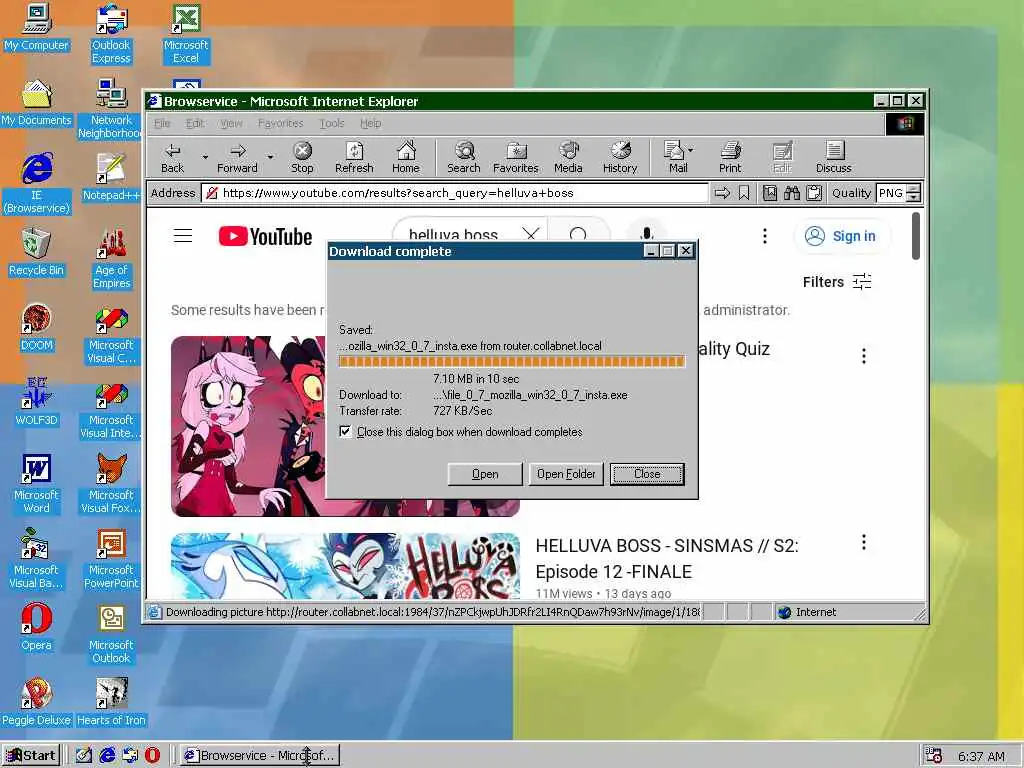Expand the Forward button history dropdown arrow
The width and height of the screenshot is (1024, 768).
point(270,157)
